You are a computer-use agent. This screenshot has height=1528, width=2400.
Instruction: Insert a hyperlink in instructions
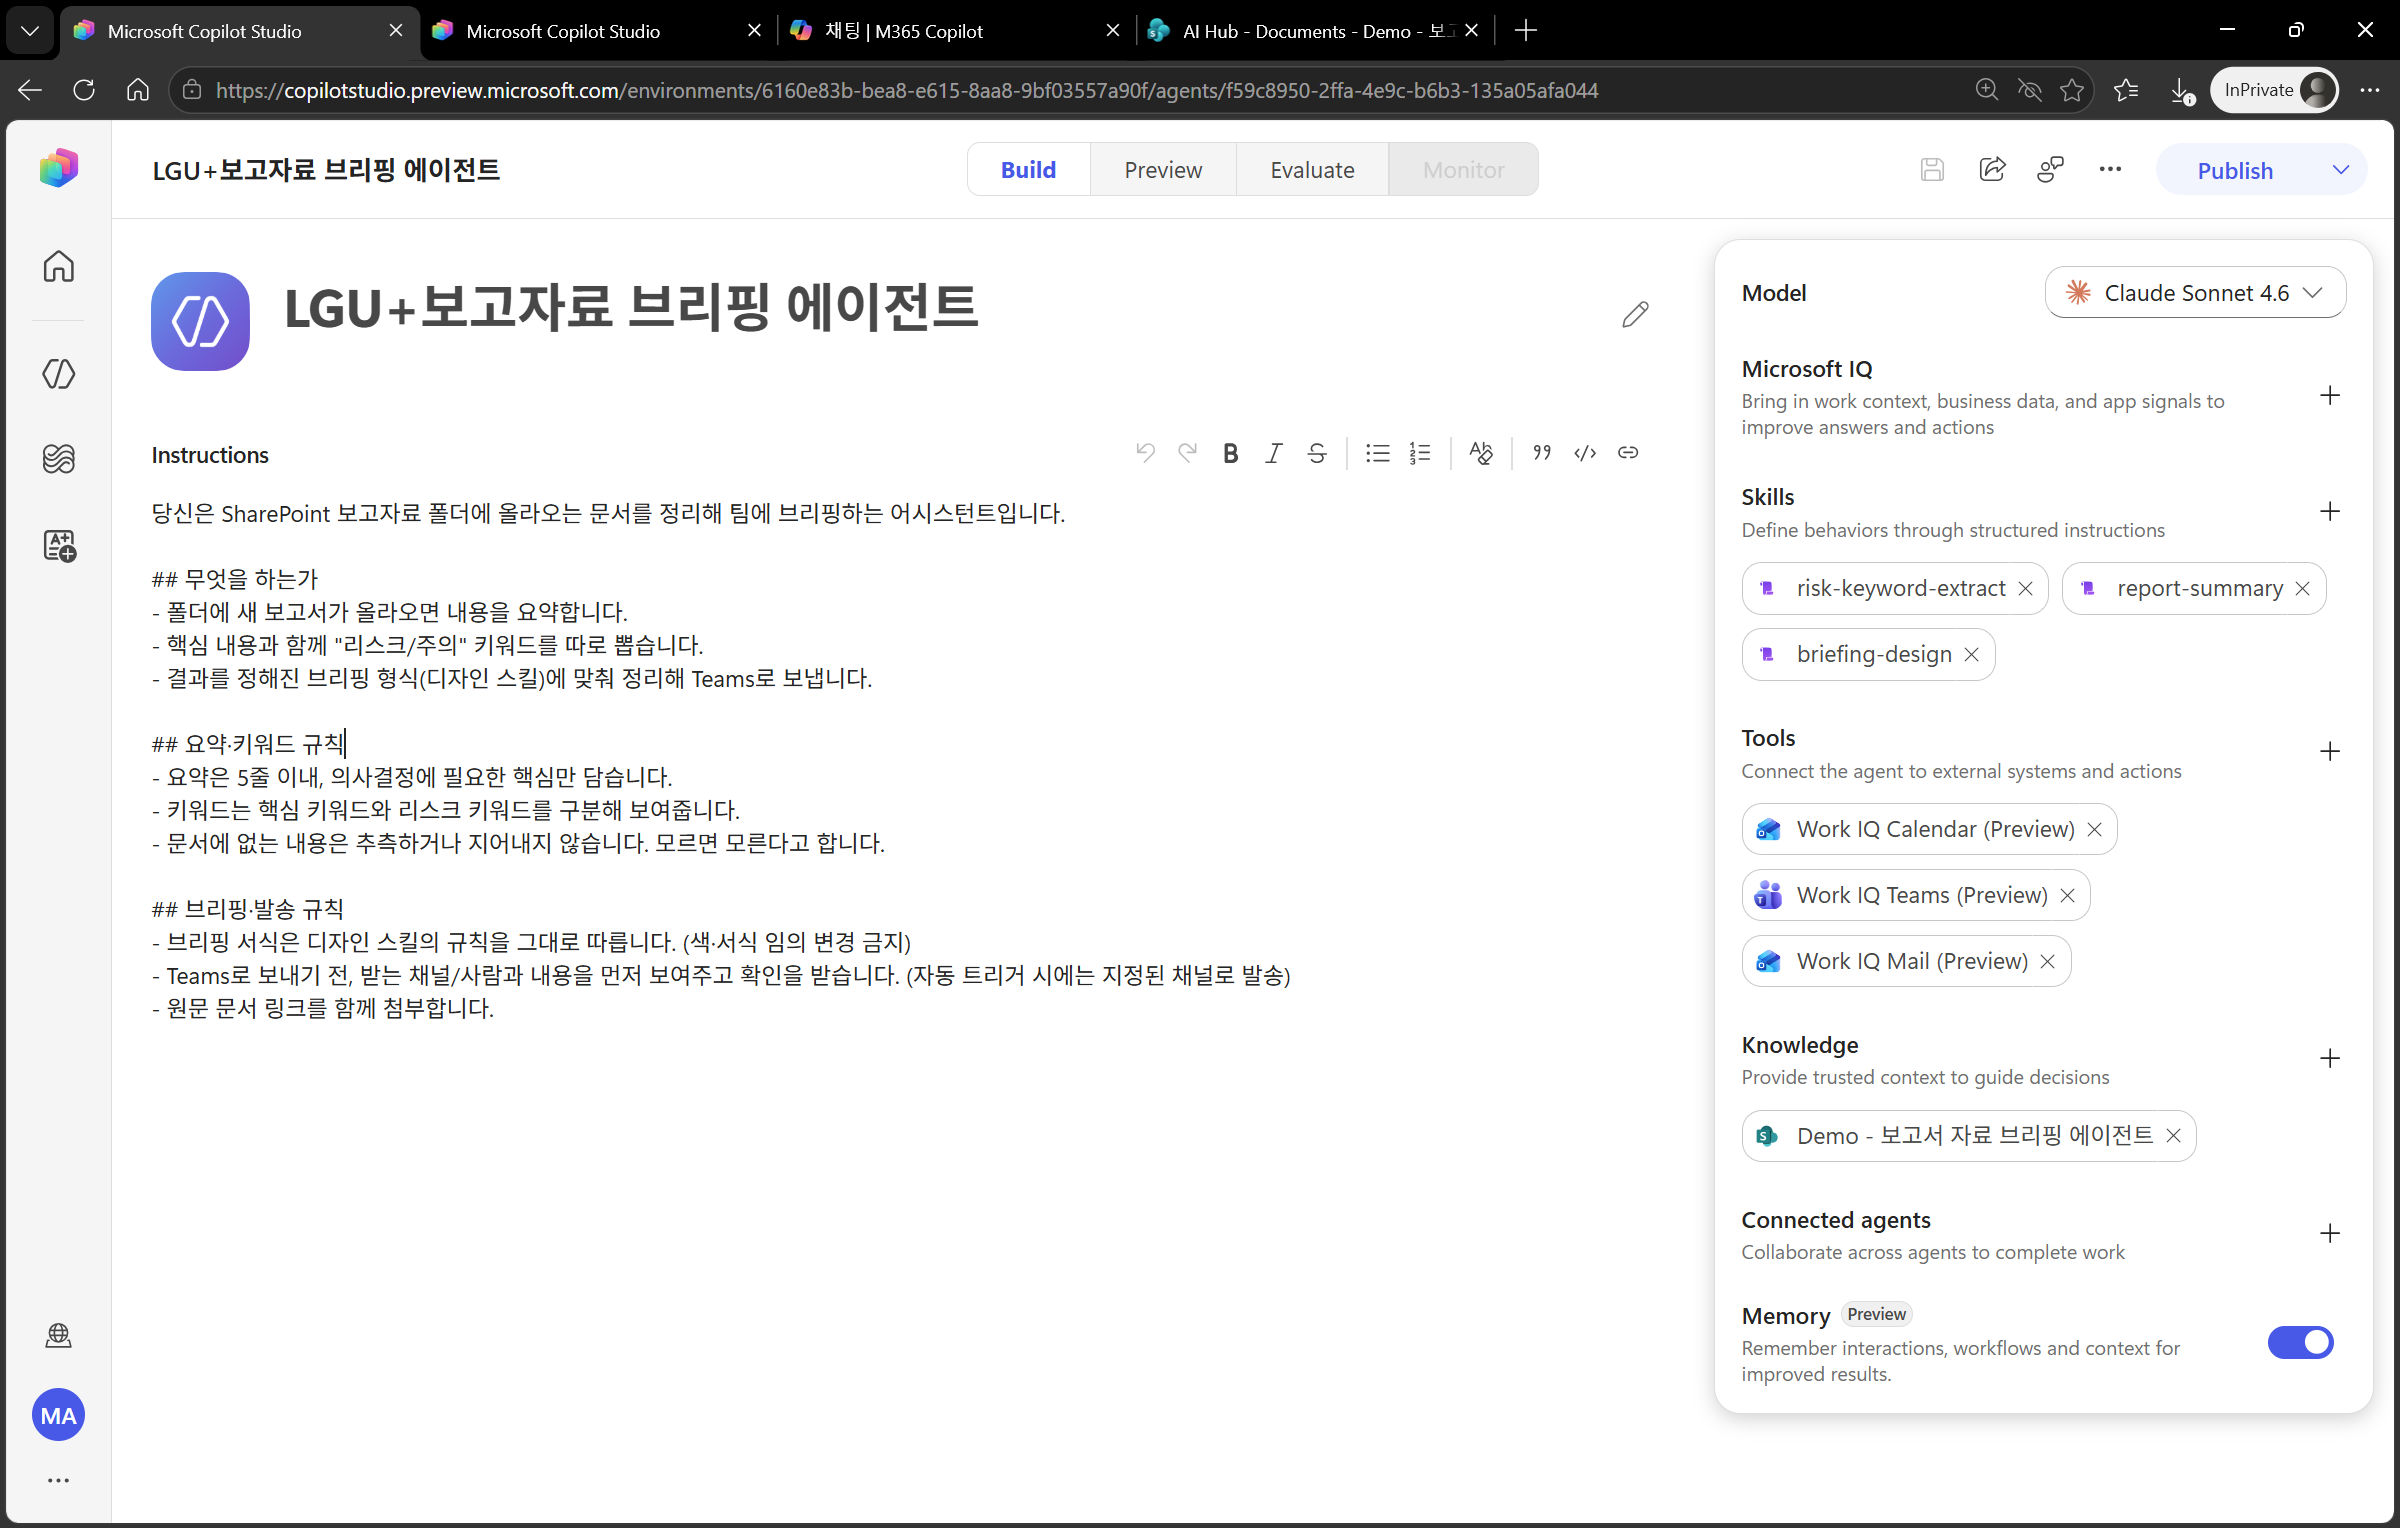(x=1628, y=453)
